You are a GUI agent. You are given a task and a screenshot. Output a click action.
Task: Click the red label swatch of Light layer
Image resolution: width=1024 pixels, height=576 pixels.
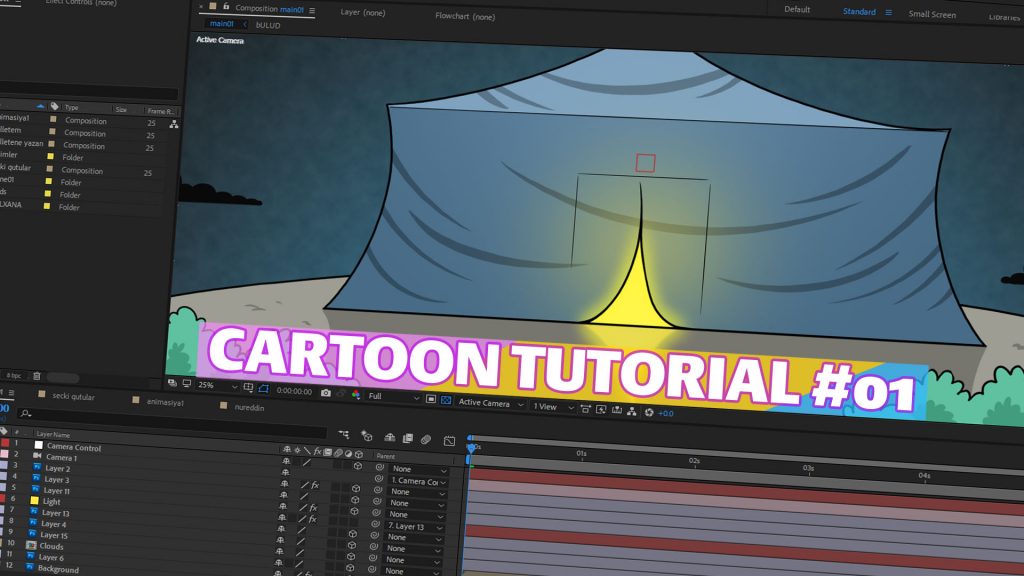click(3, 498)
